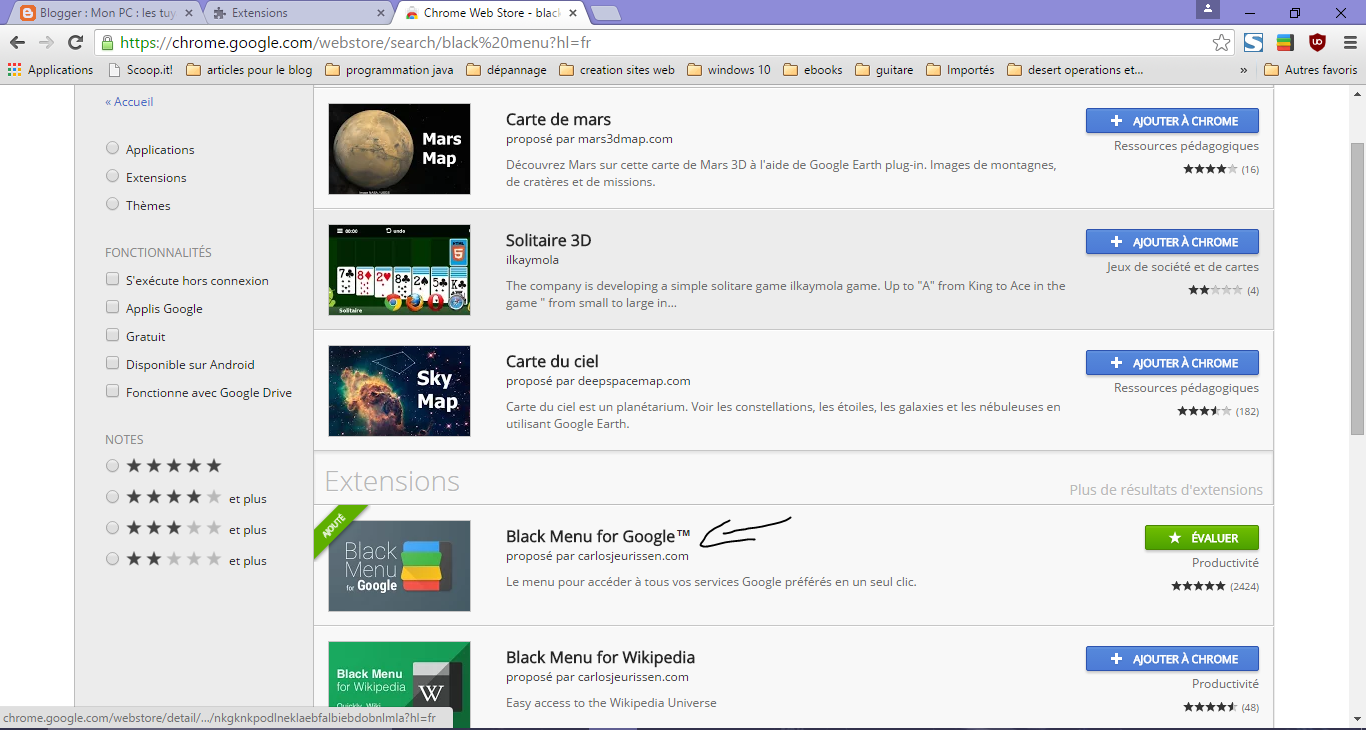Viewport: 1366px width, 730px height.
Task: Check the 'Gratuit' checkbox
Action: point(112,336)
